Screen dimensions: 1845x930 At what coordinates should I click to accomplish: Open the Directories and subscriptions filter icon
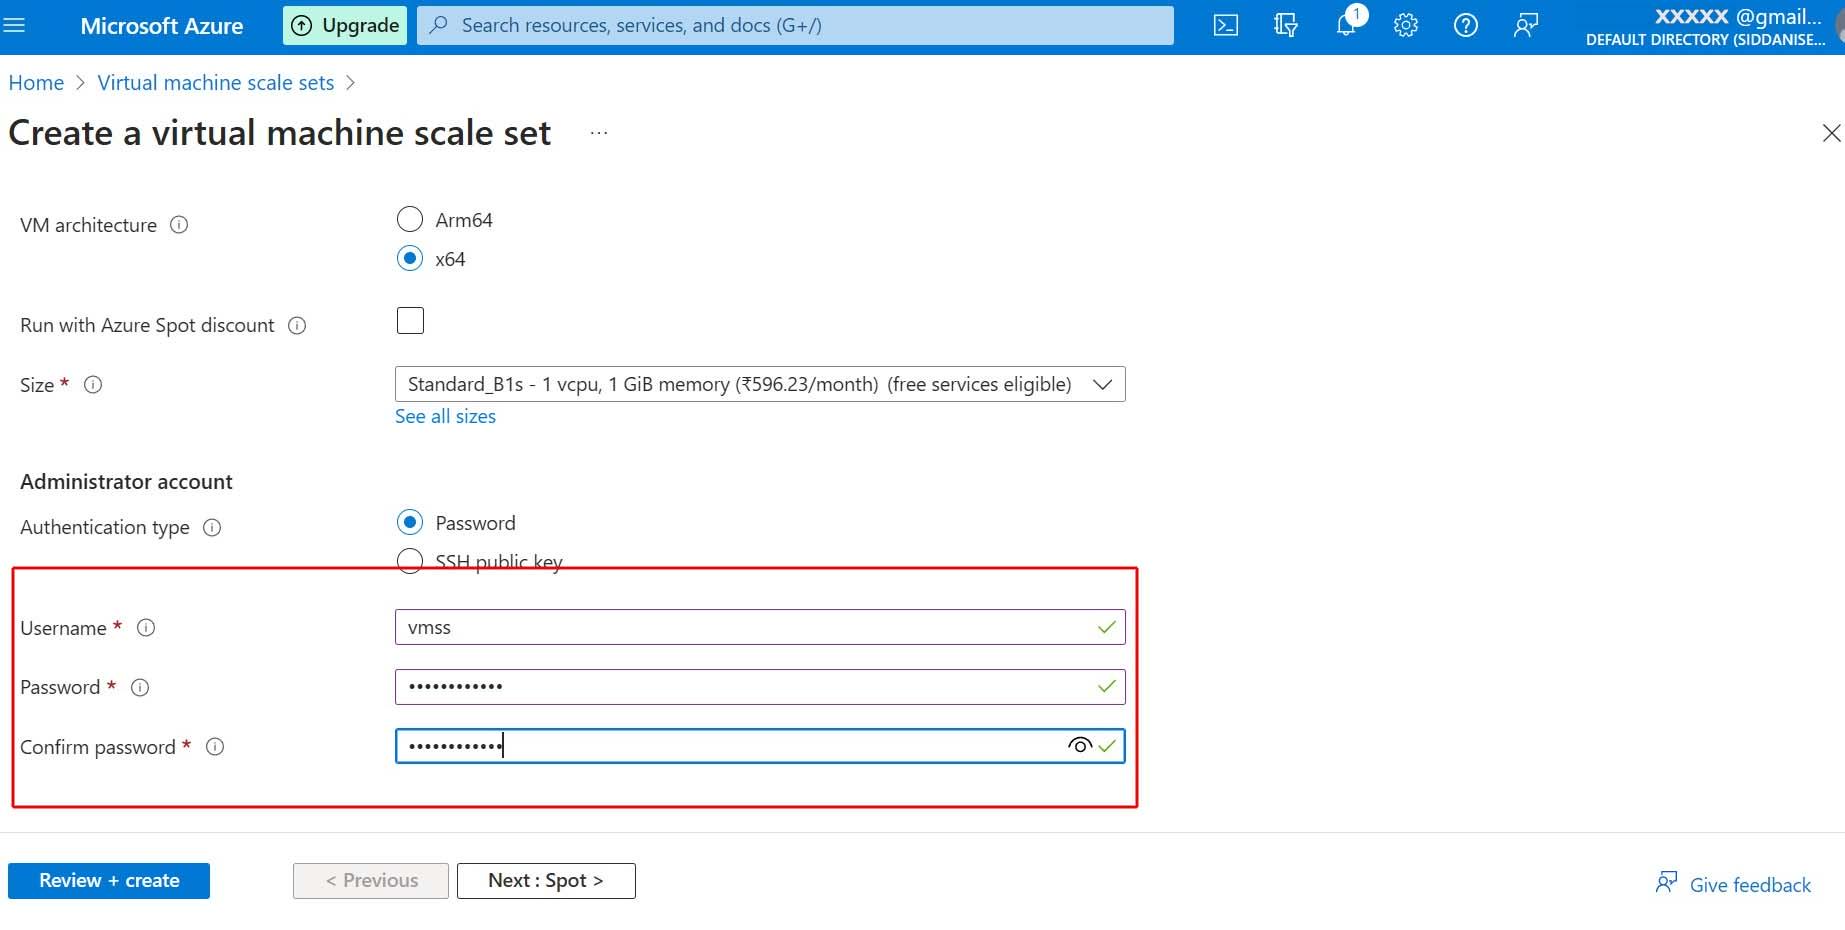coord(1285,26)
